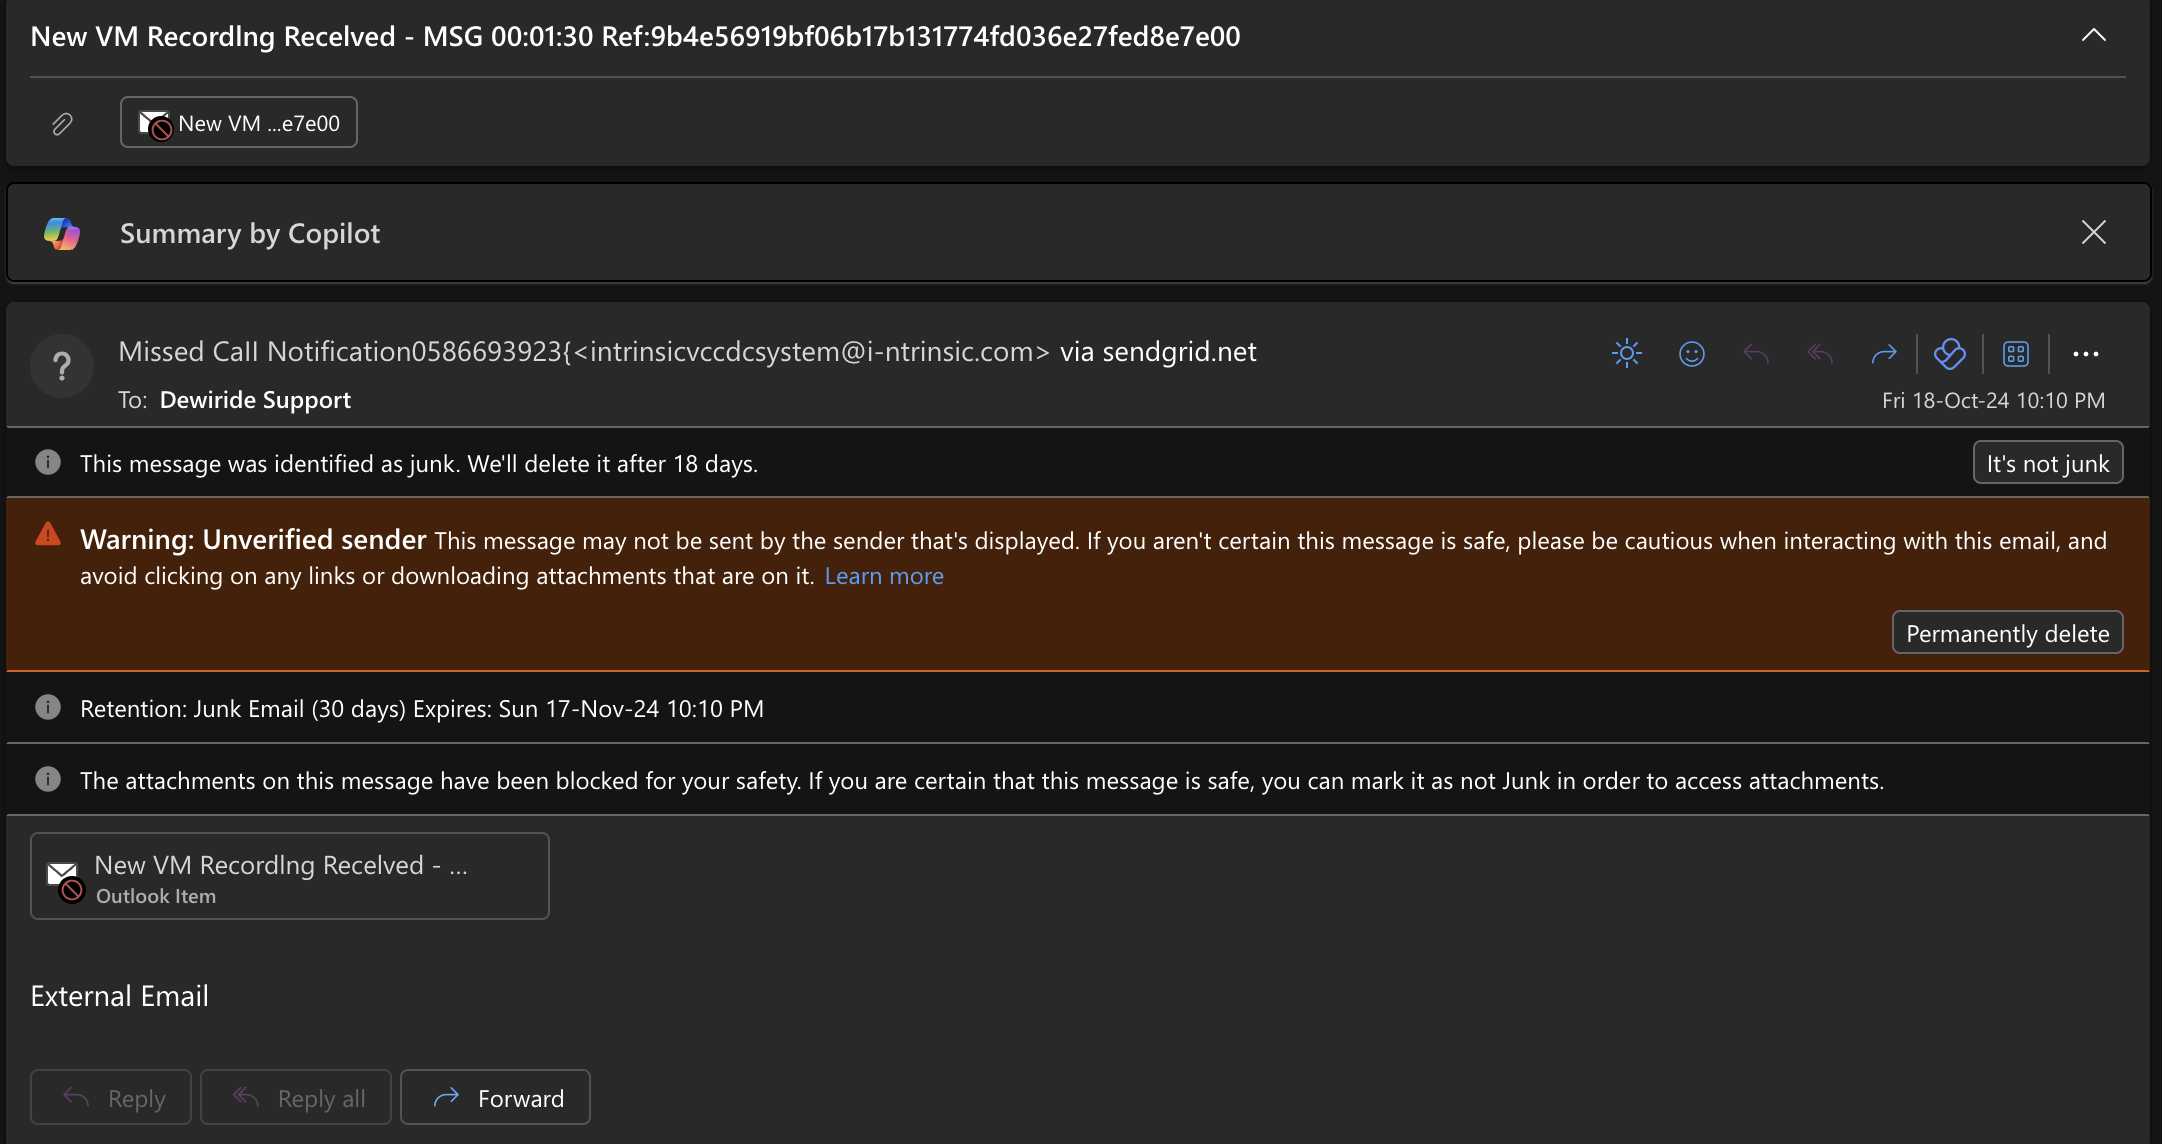The height and width of the screenshot is (1144, 2162).
Task: Click the date Fri 18-Oct-24 10:10 PM
Action: click(x=1993, y=400)
